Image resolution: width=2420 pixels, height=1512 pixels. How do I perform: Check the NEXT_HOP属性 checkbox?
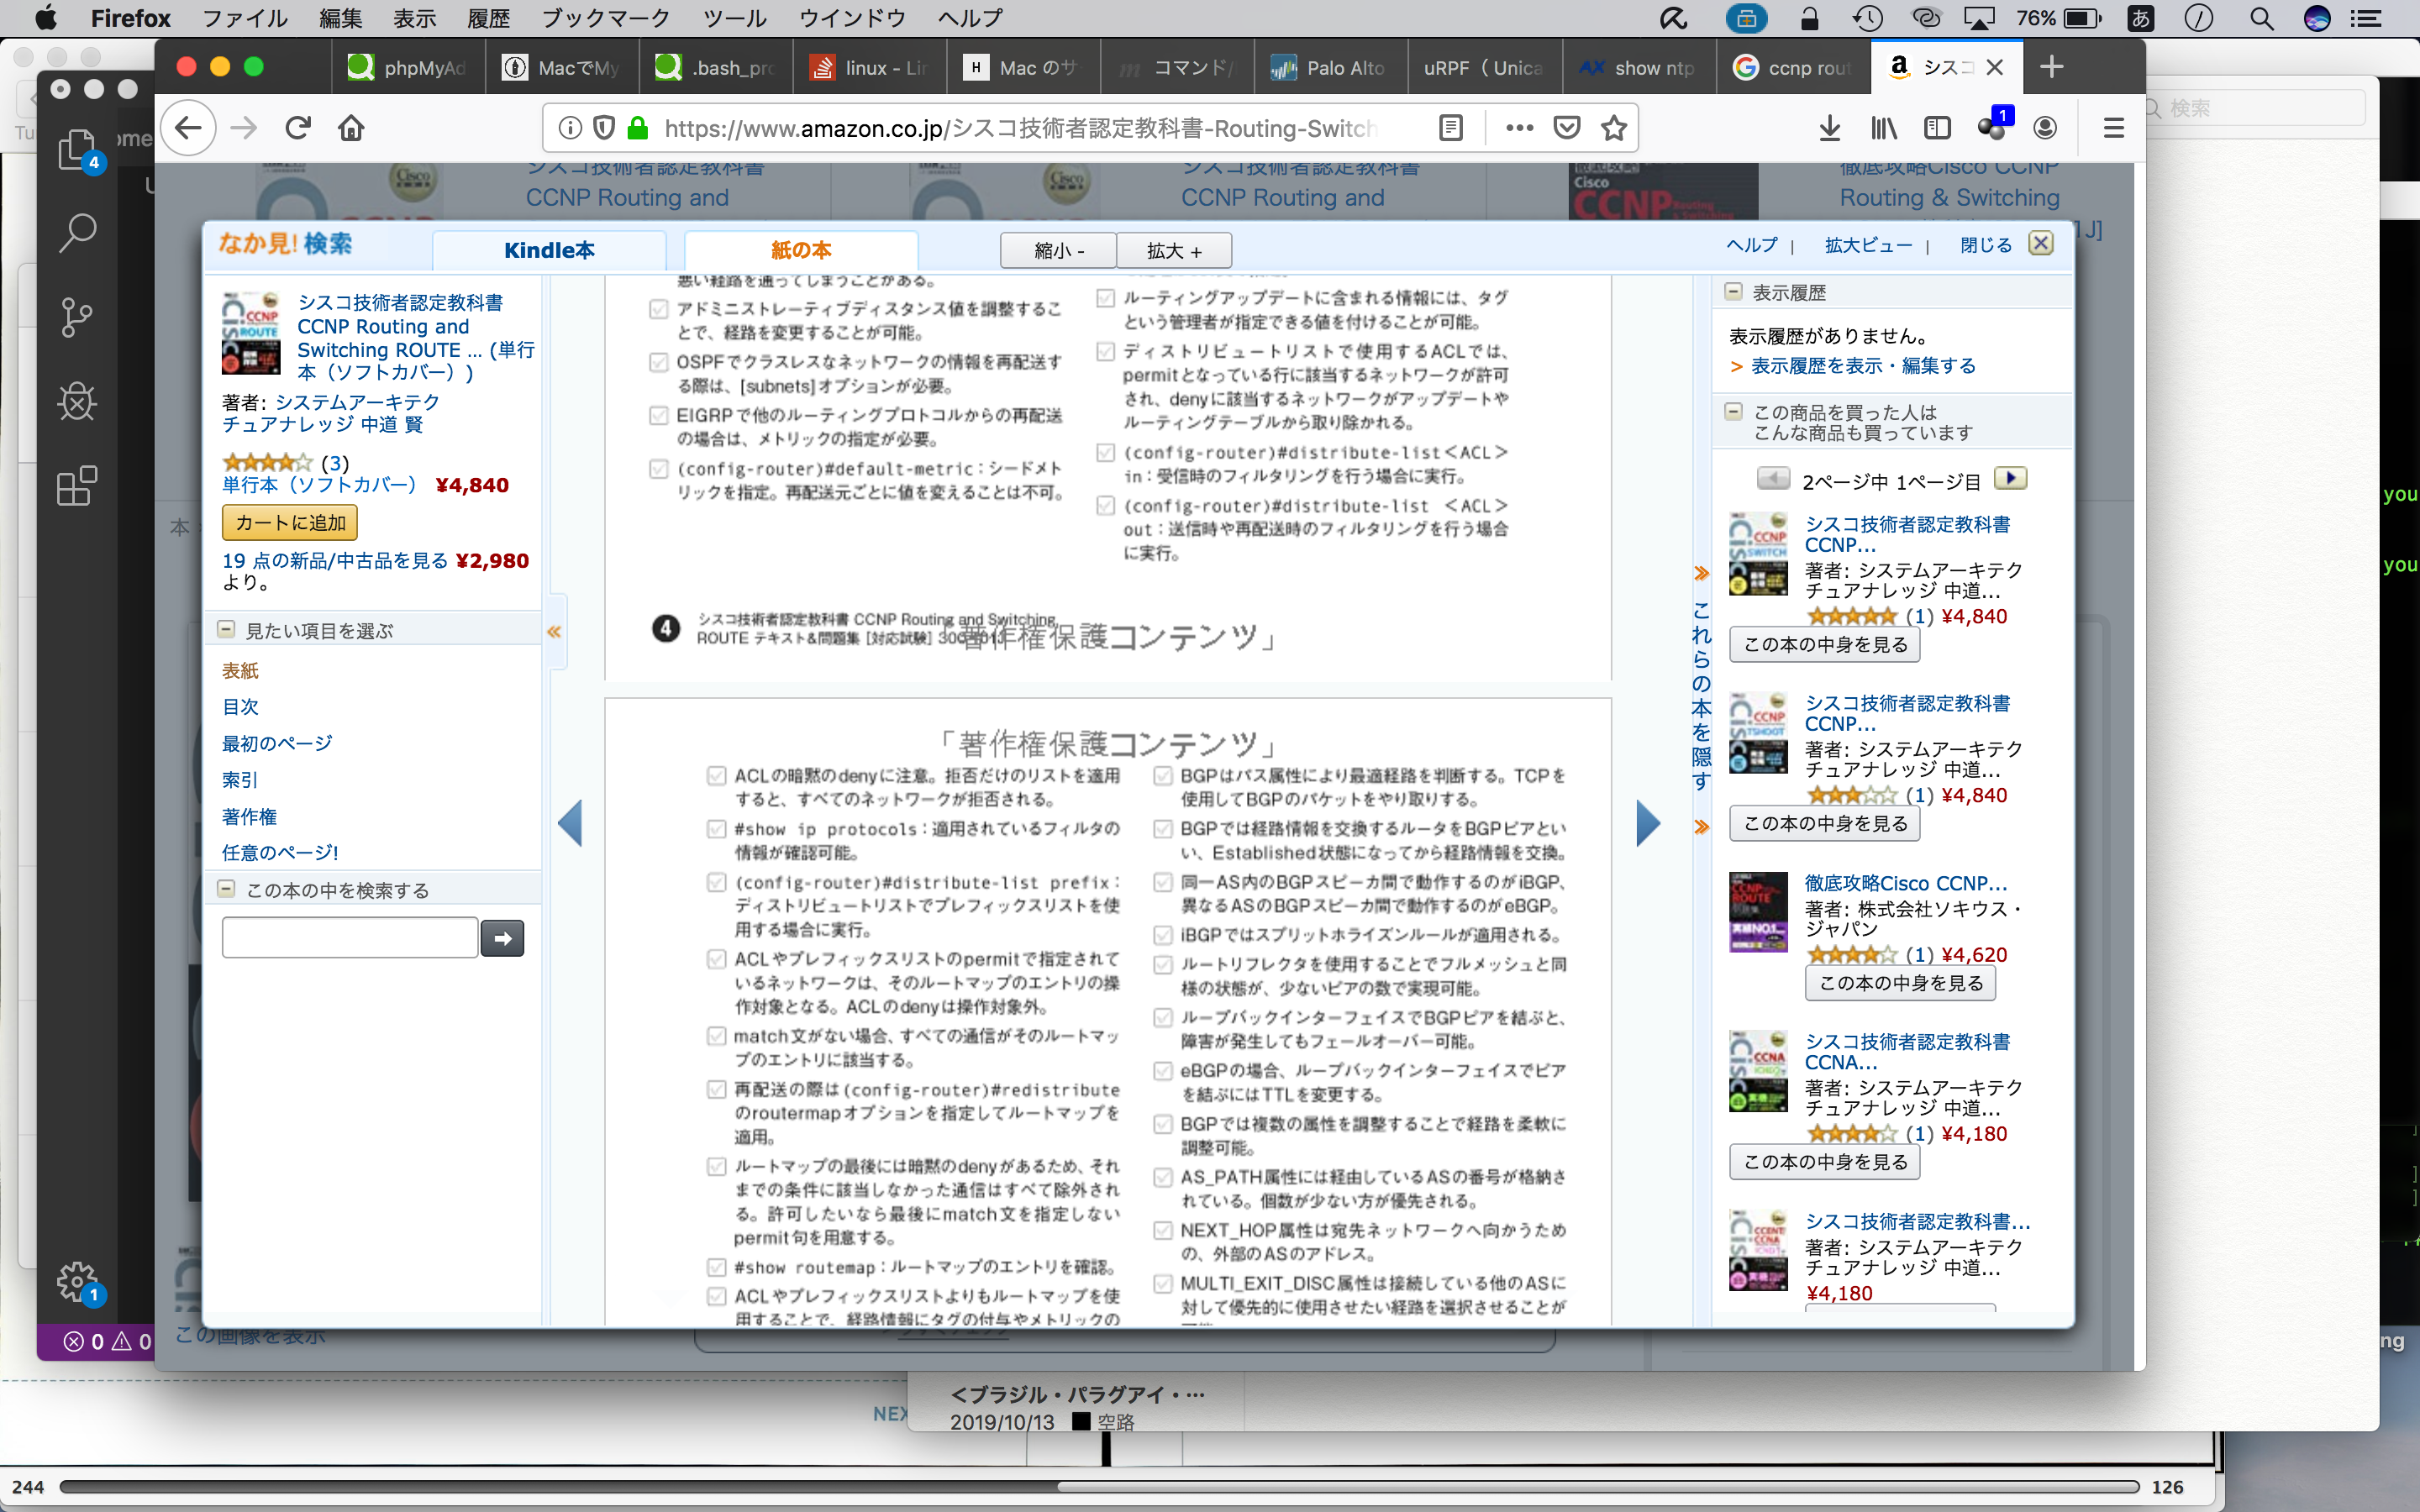(1162, 1230)
